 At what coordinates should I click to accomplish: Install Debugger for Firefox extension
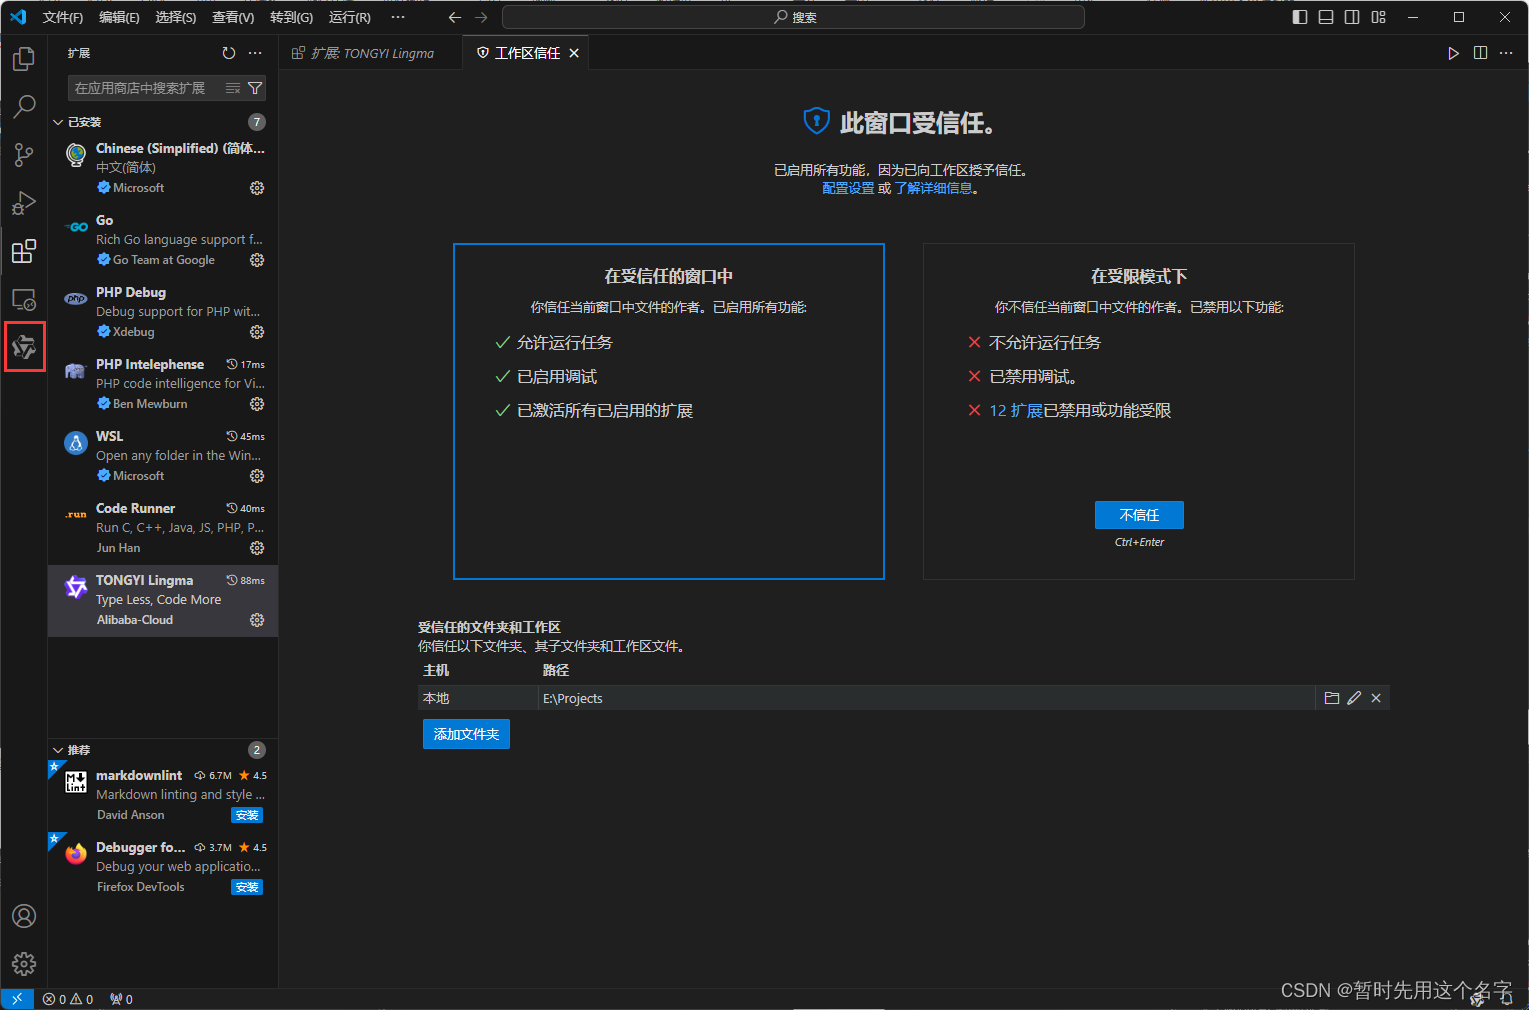(247, 887)
